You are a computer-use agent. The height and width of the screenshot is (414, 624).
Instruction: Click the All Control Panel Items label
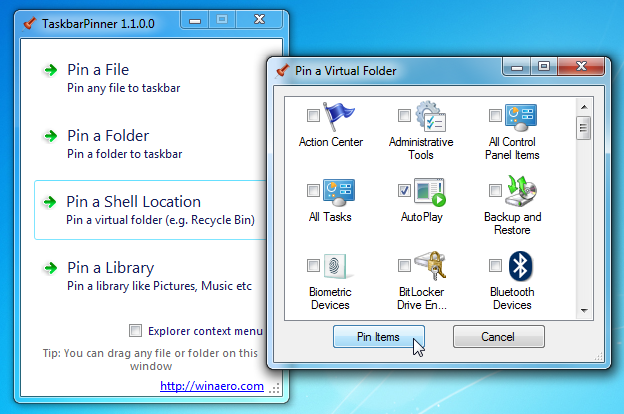click(x=512, y=148)
